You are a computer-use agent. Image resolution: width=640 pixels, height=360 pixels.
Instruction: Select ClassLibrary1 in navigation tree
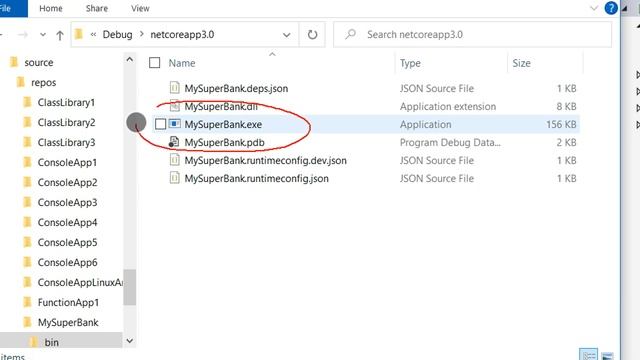click(x=66, y=102)
